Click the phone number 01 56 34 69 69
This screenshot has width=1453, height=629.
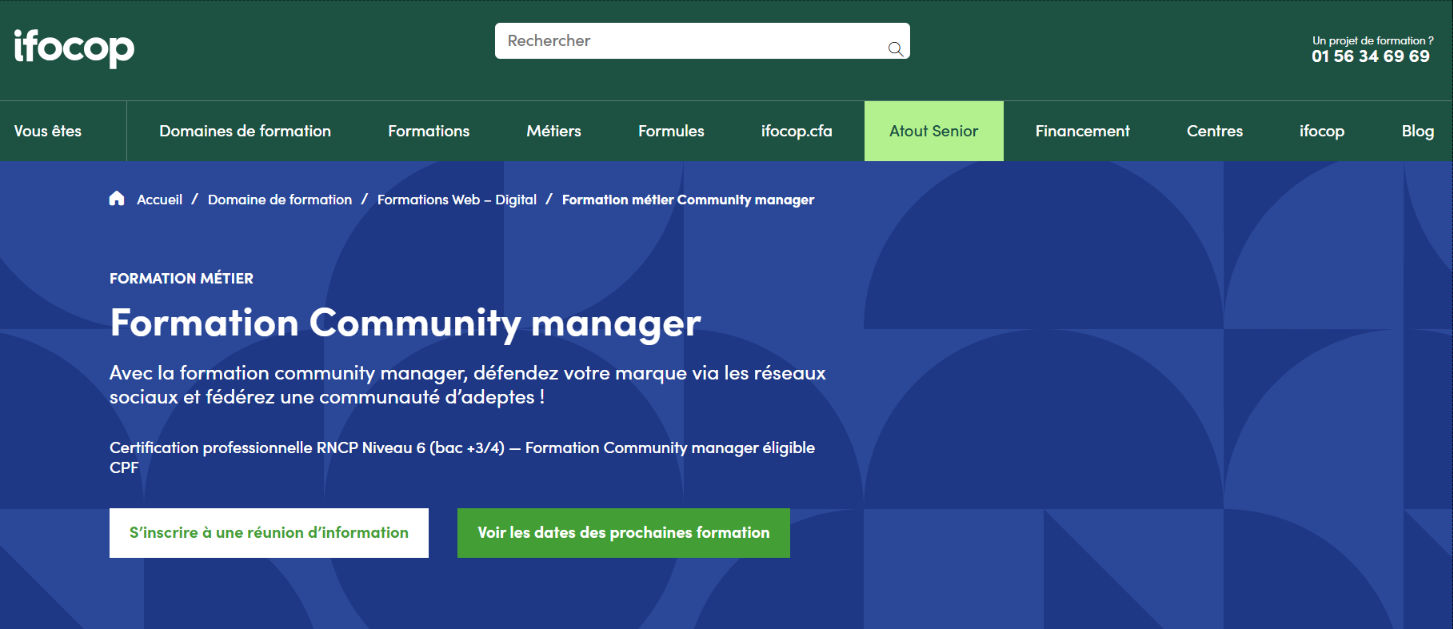1370,57
